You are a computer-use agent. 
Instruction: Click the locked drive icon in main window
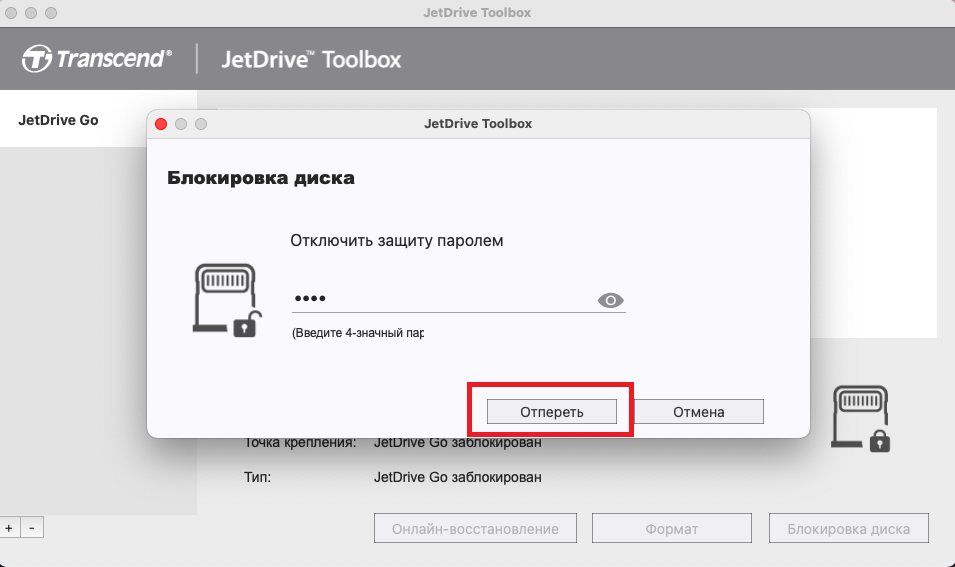click(x=861, y=418)
